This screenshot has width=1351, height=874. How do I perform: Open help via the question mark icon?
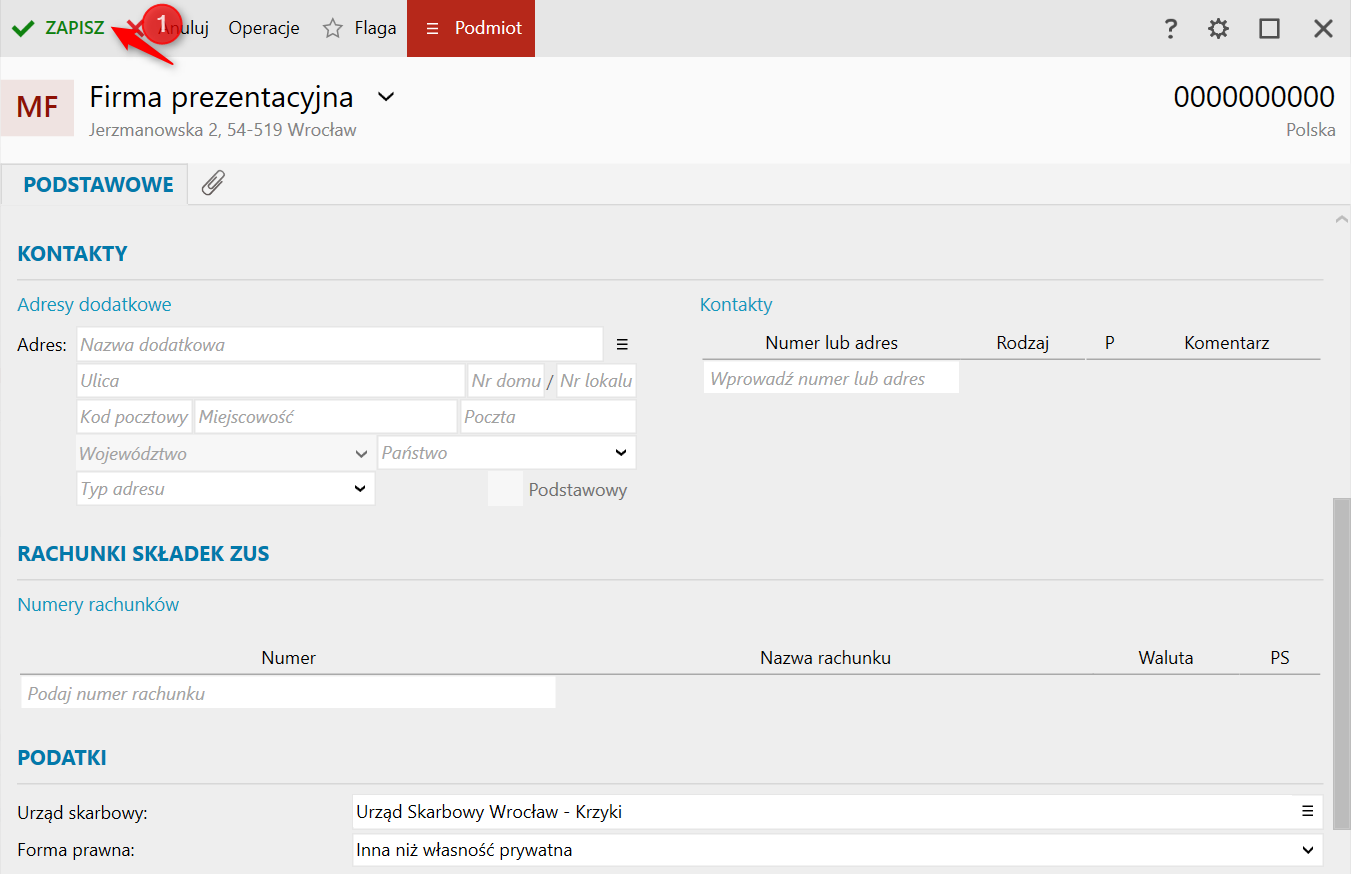(1171, 28)
